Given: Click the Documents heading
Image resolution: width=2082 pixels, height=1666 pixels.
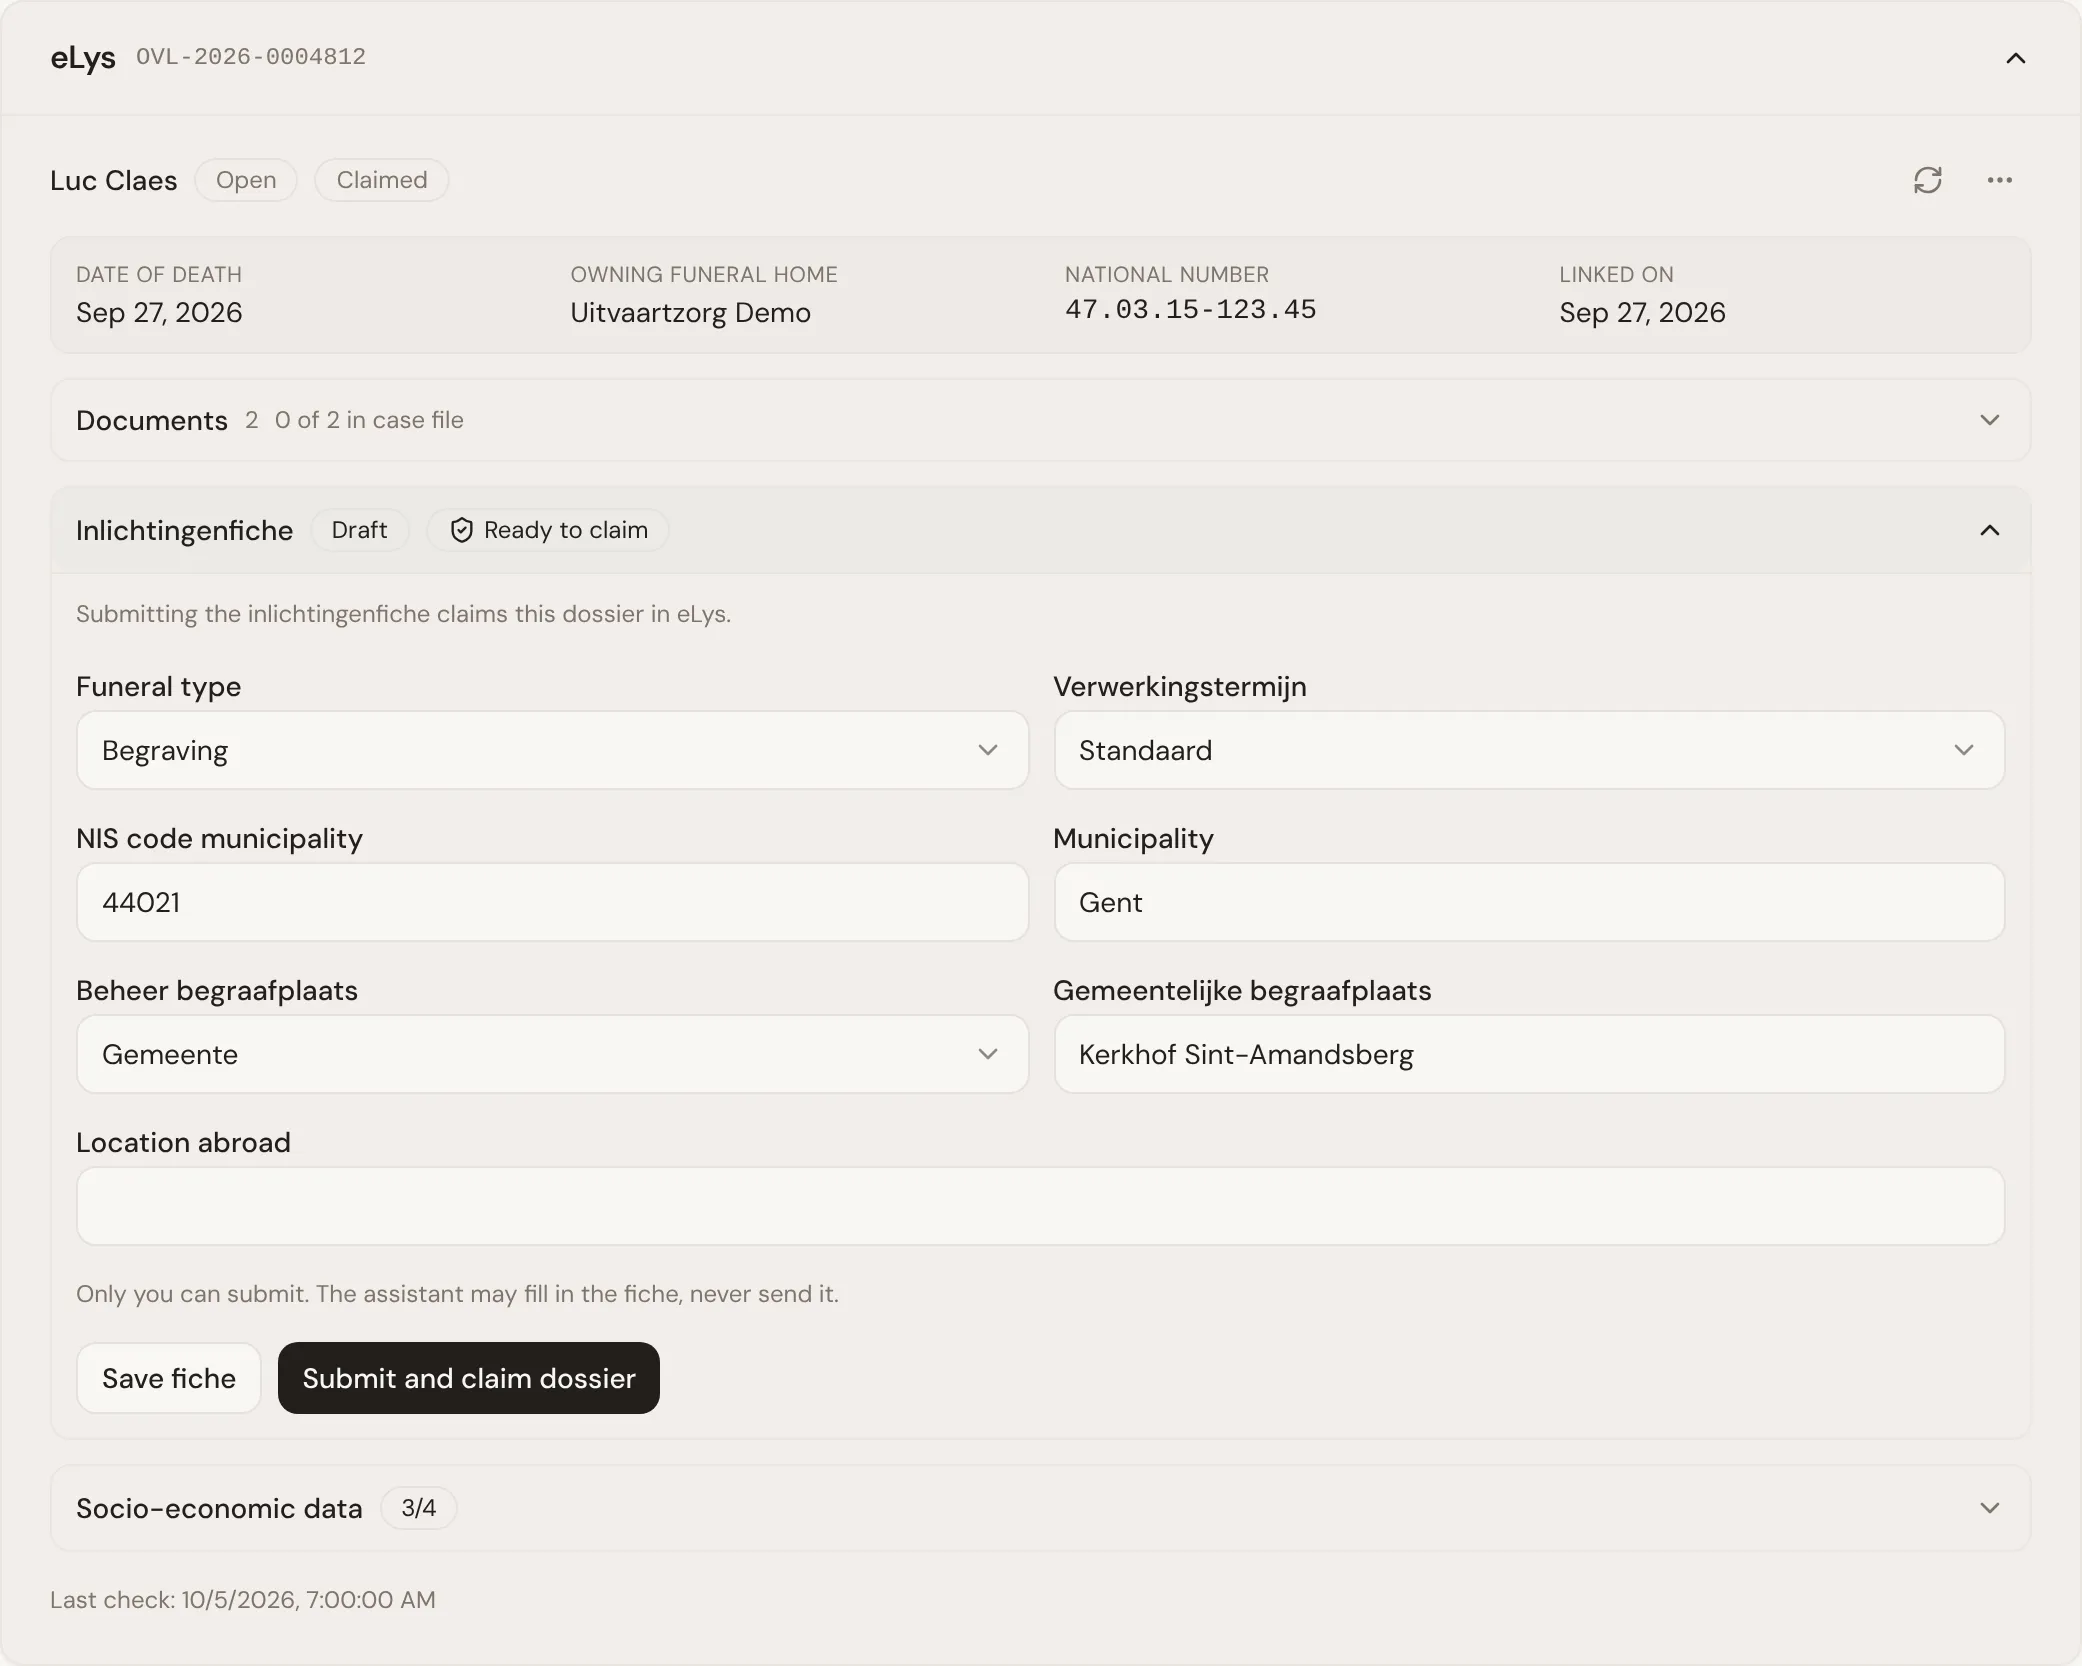Looking at the screenshot, I should point(152,420).
